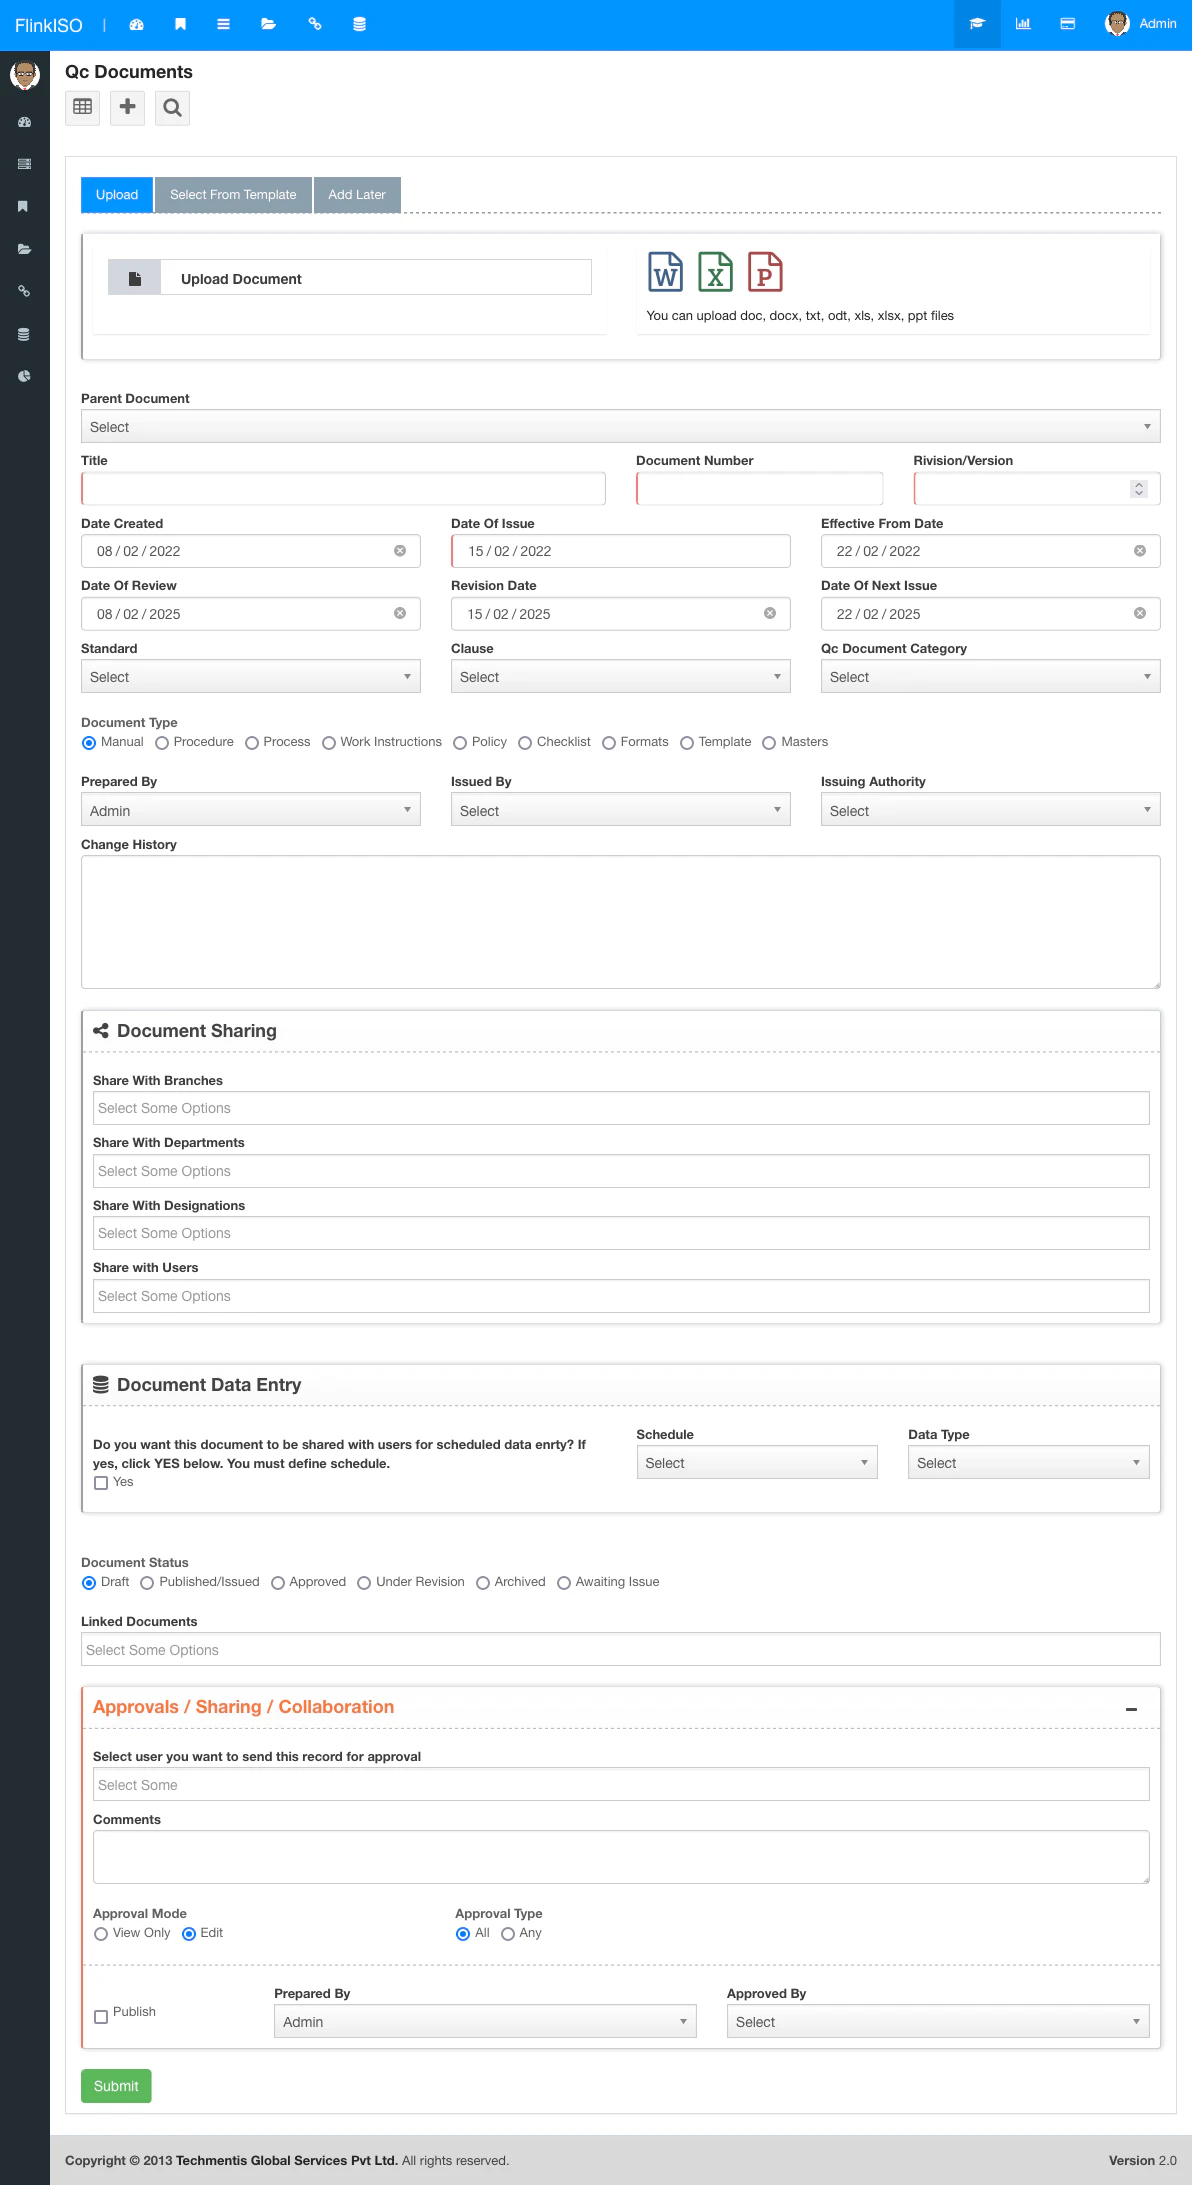
Task: Open search with the magnifier icon
Action: click(172, 107)
